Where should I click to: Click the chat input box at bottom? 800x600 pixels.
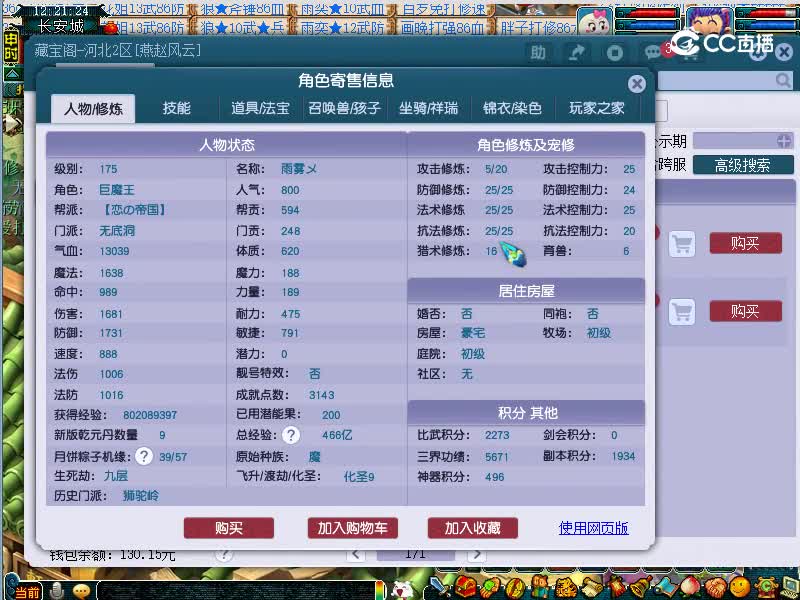pos(237,591)
